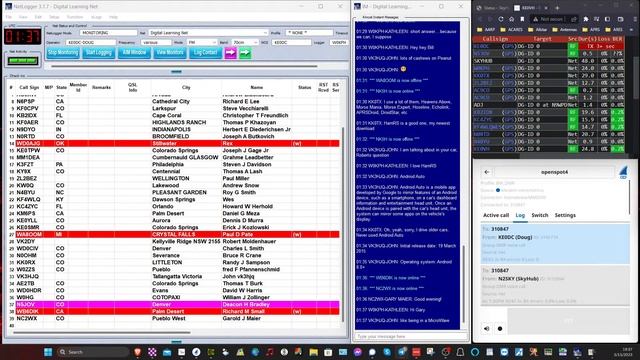Click the instant messenger window vertical scrollbar

pyautogui.click(x=463, y=284)
